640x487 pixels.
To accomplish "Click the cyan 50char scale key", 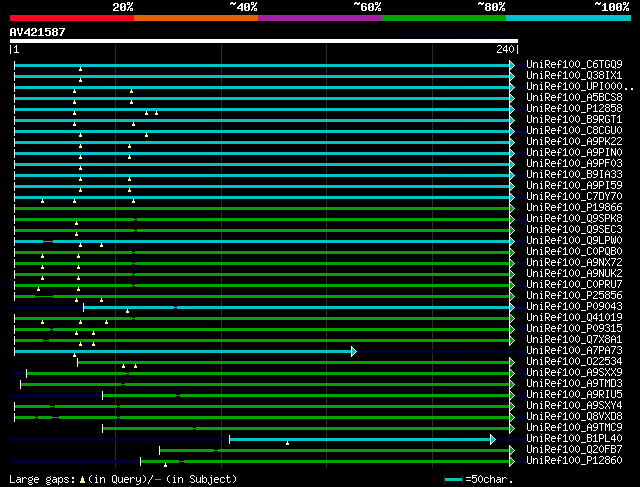I will (x=453, y=479).
